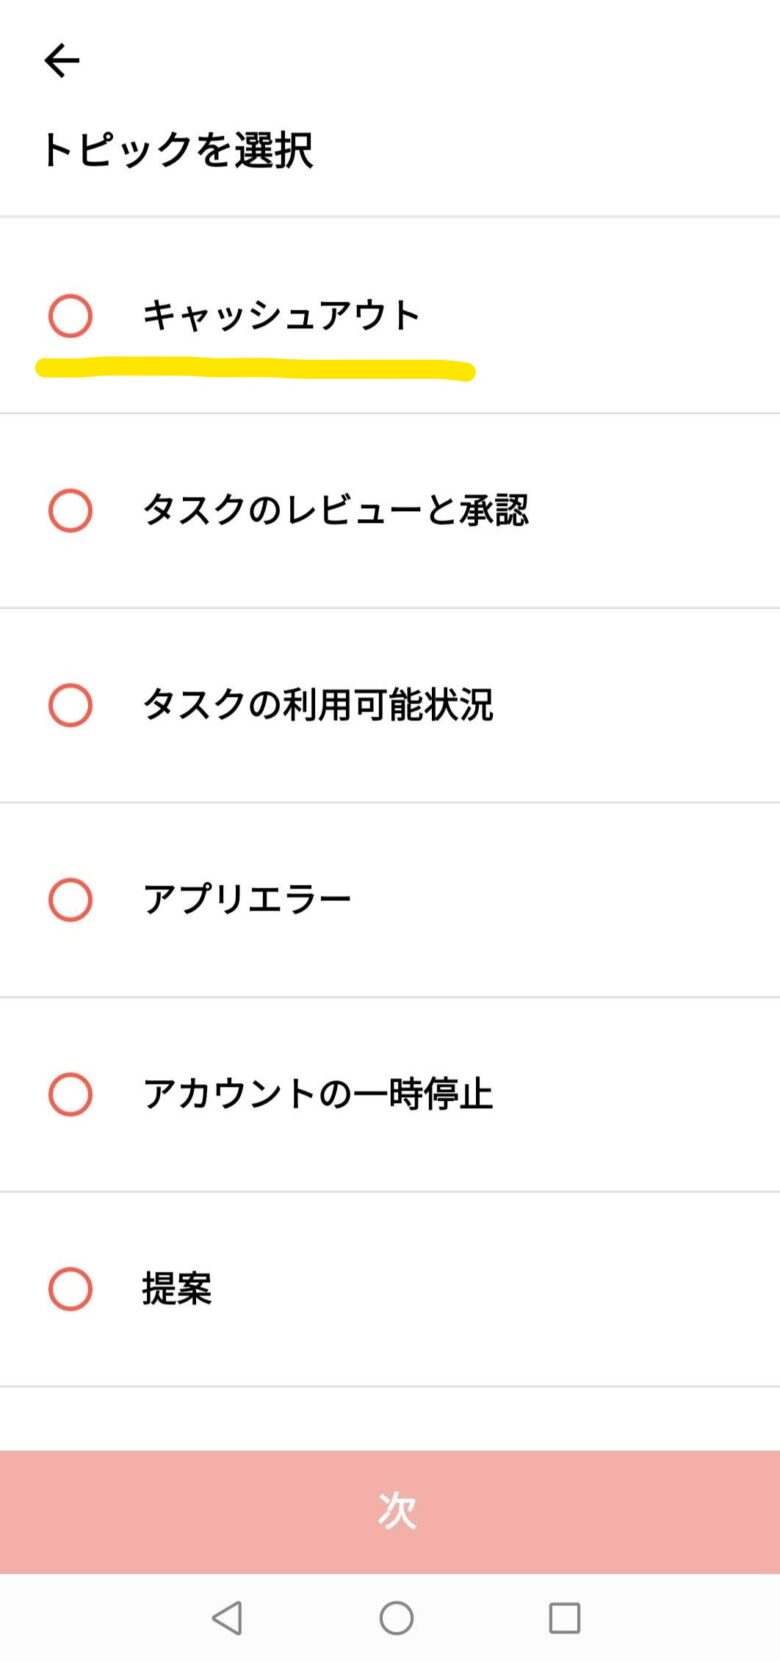Tap the タスクのレビューと承認 label text
This screenshot has width=780, height=1662.
[335, 510]
